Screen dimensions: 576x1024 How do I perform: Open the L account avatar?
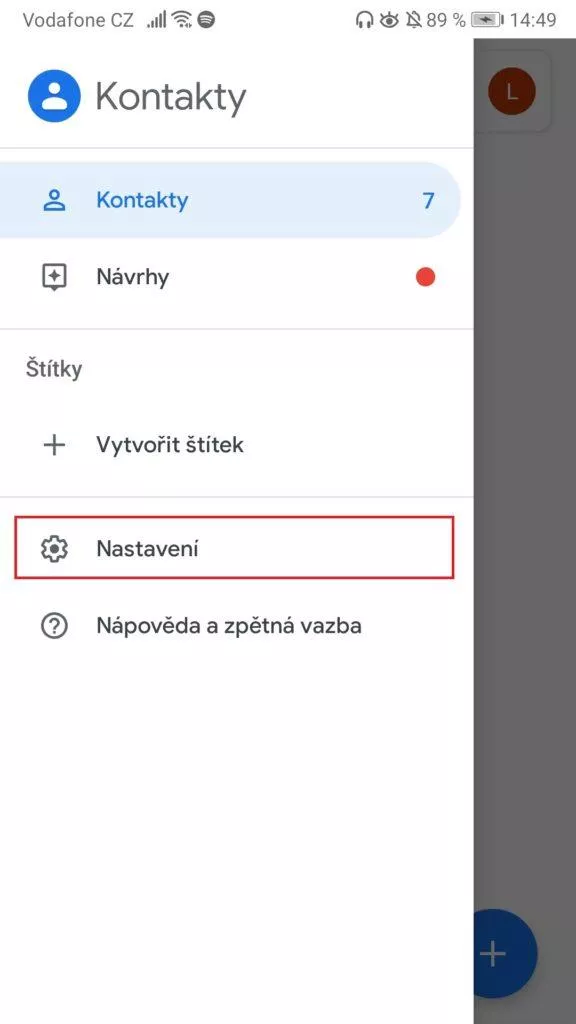[x=512, y=91]
